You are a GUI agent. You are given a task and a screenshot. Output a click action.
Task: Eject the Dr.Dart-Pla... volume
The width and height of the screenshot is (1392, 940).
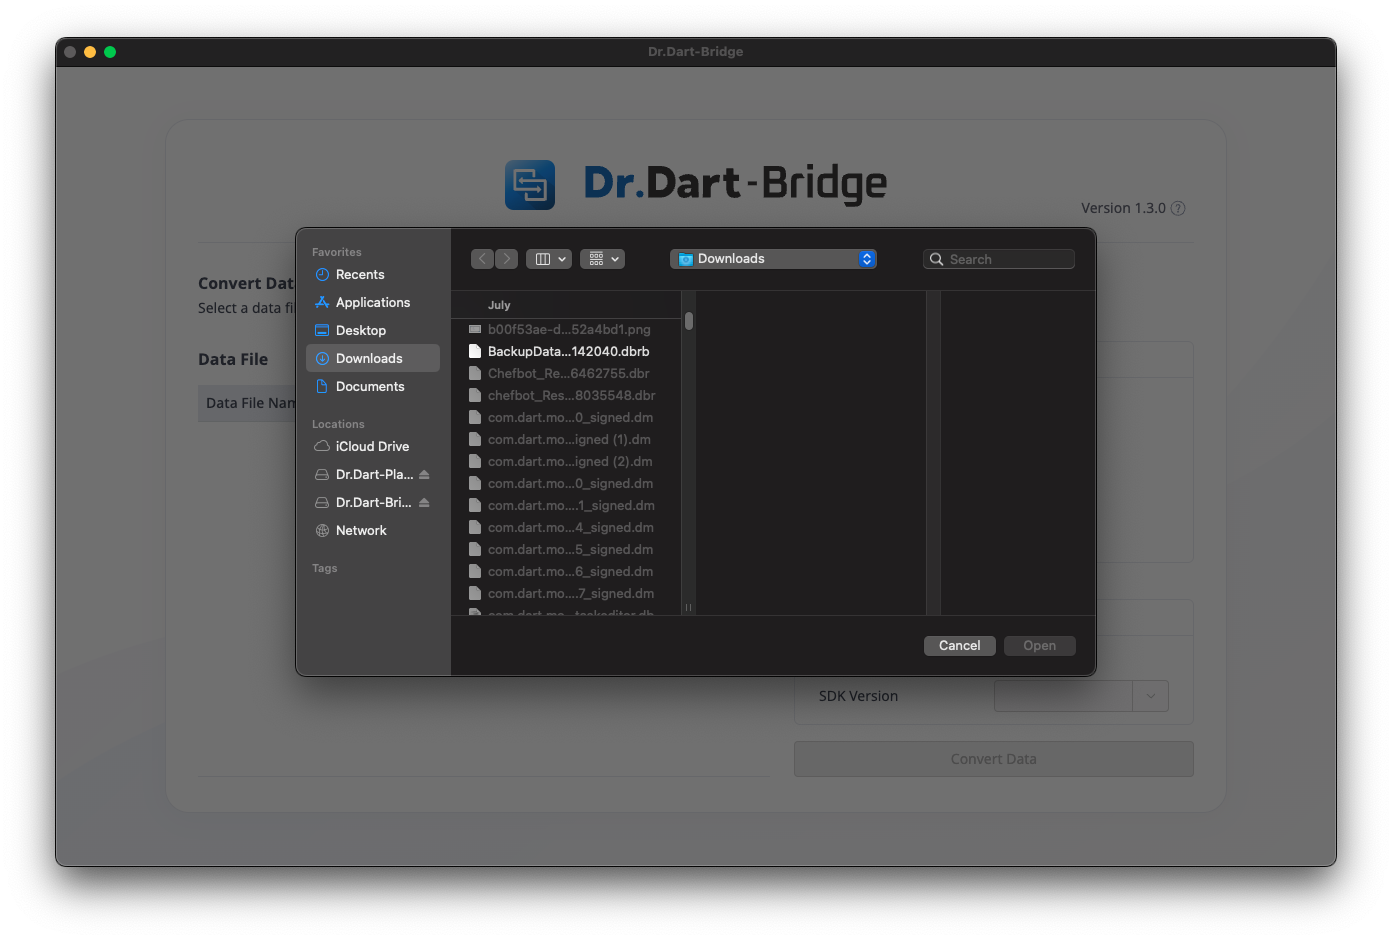[x=424, y=475]
